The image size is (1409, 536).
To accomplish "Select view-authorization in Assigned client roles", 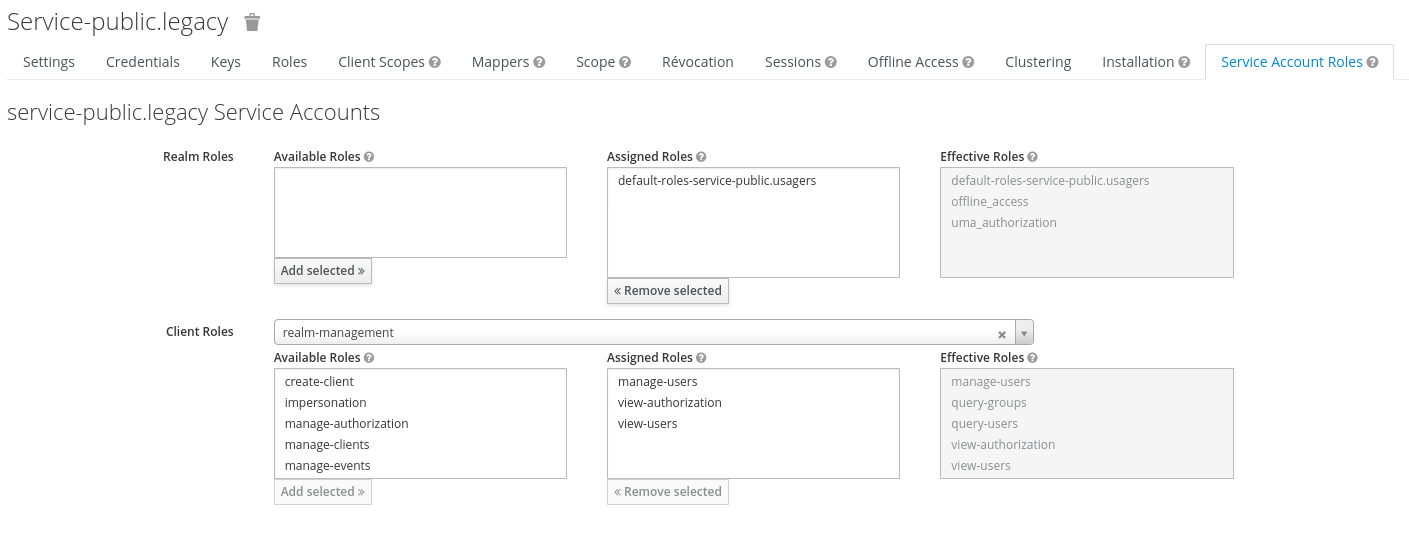I will pos(669,403).
